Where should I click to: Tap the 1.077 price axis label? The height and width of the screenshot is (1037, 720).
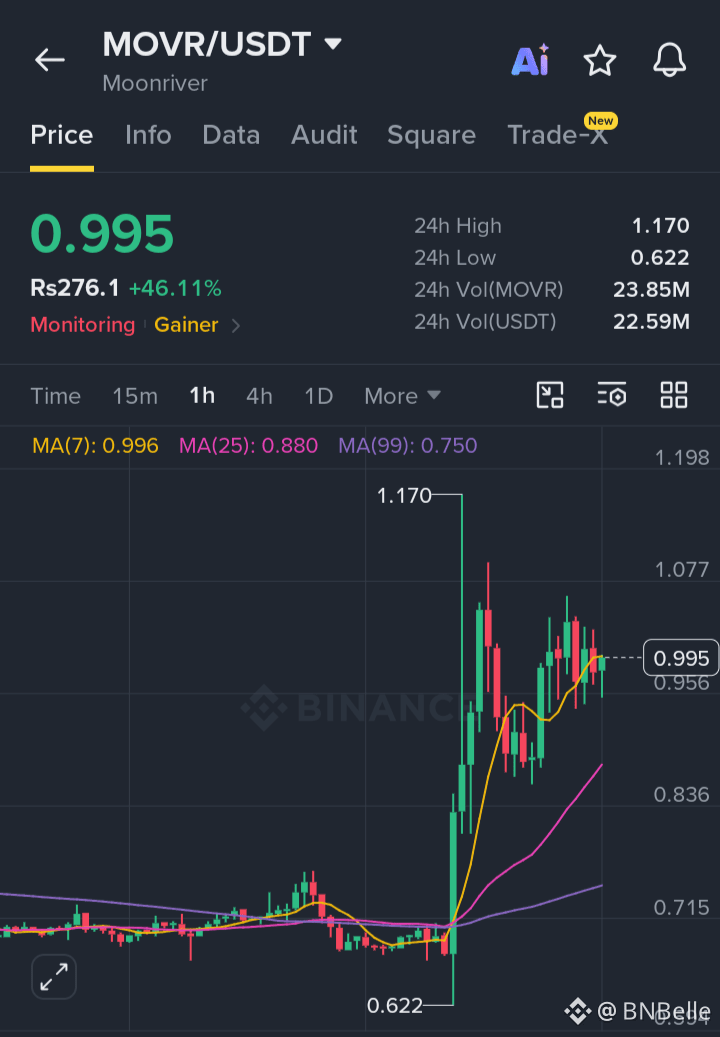pyautogui.click(x=682, y=569)
